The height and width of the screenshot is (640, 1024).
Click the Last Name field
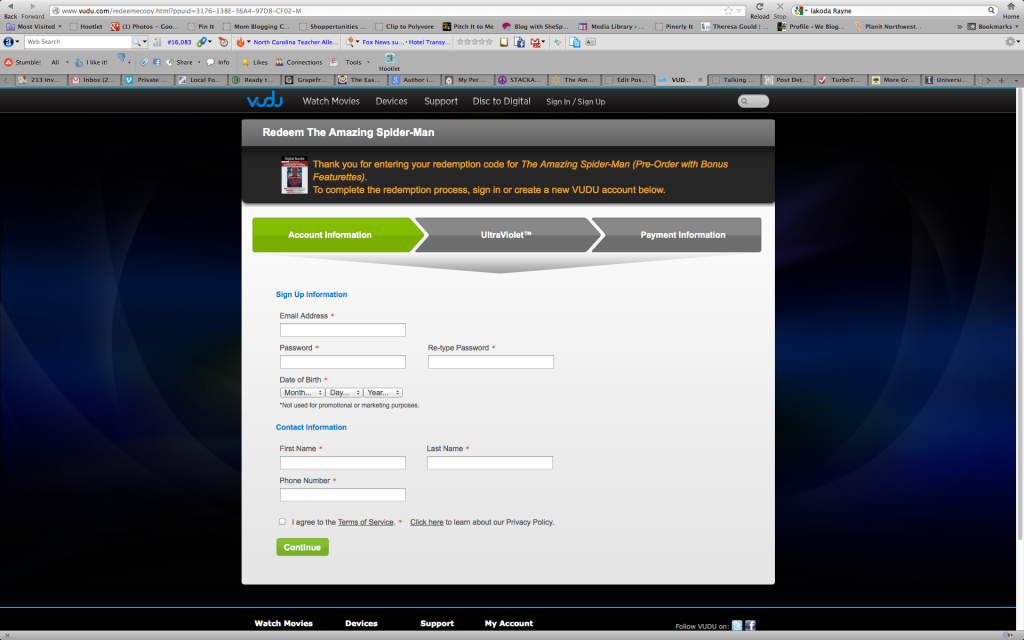pyautogui.click(x=490, y=463)
